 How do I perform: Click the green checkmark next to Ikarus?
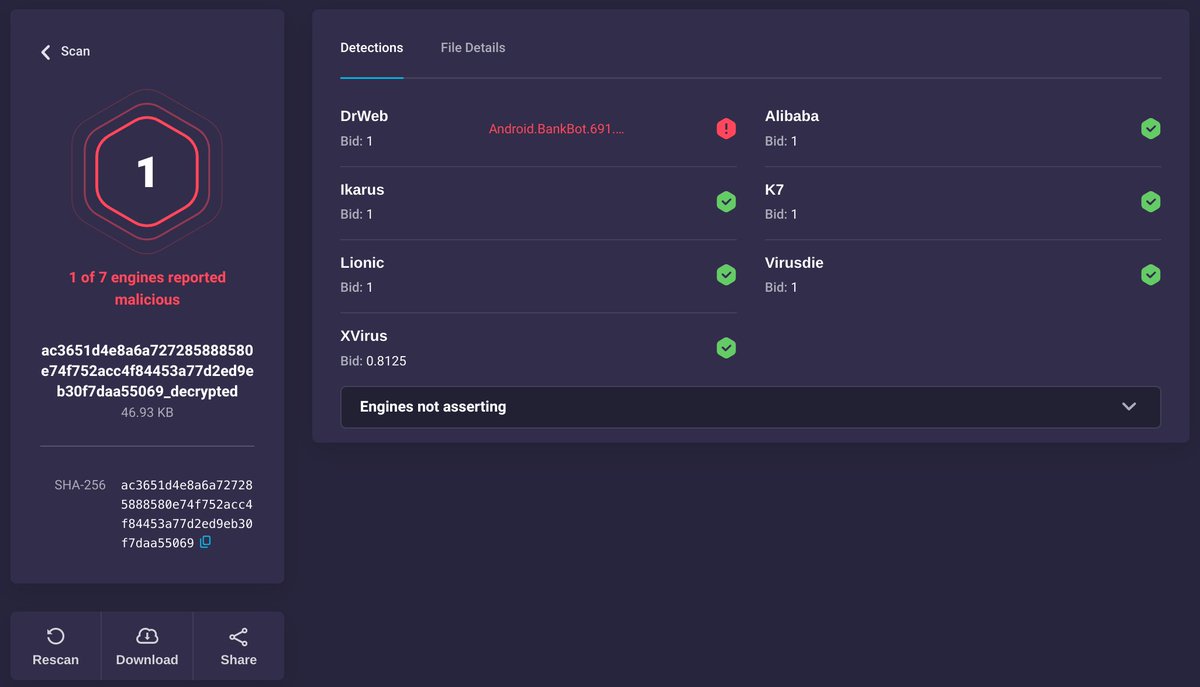click(726, 201)
